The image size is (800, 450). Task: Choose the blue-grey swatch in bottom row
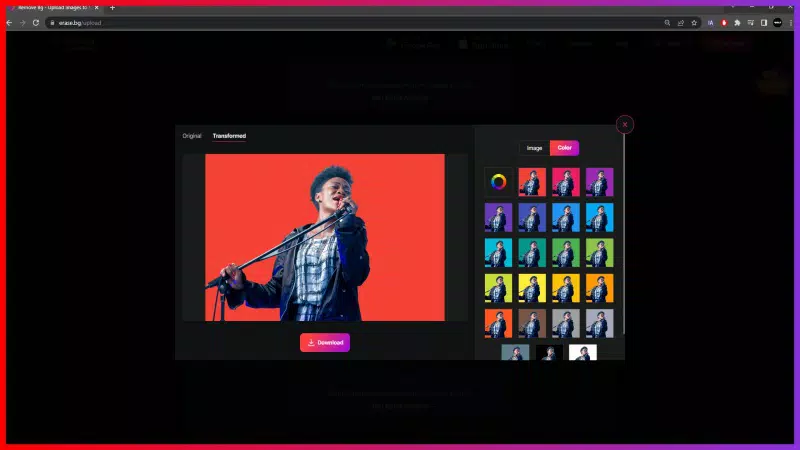pos(515,353)
